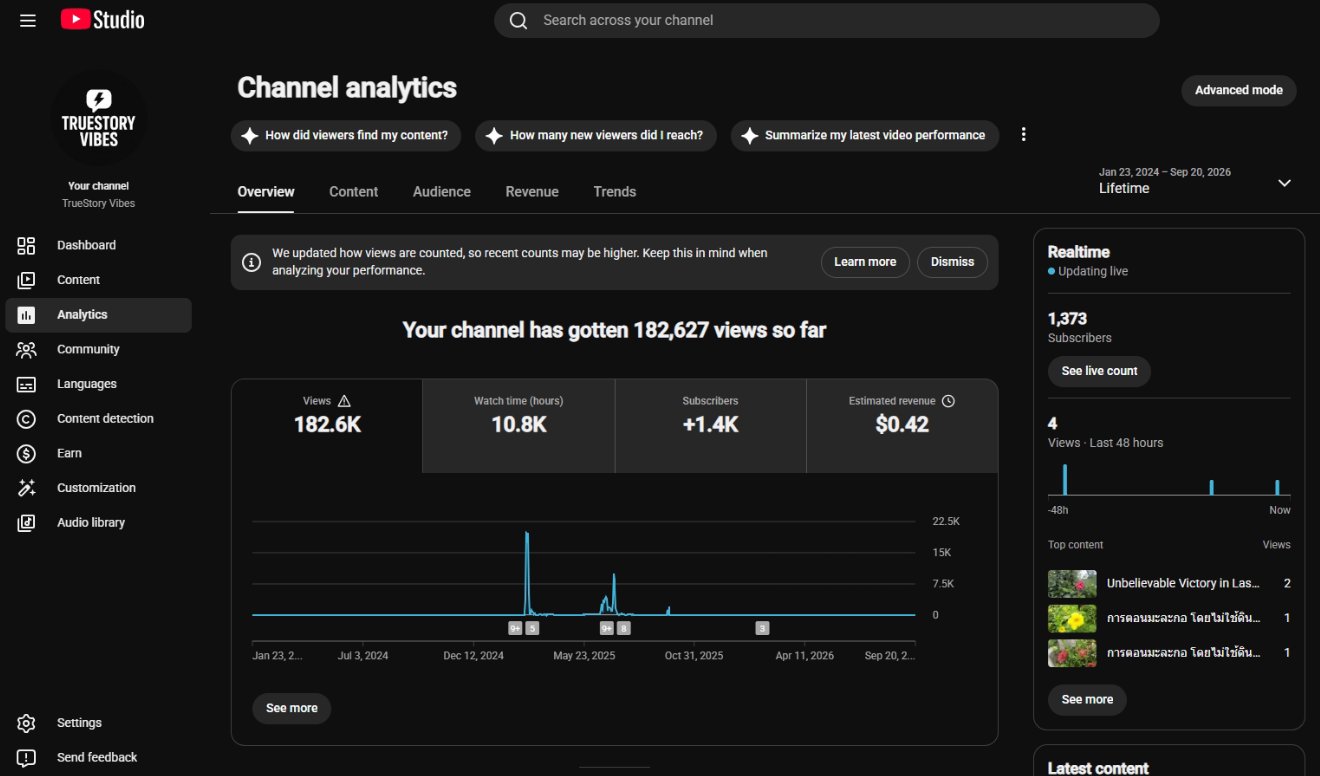Screen dimensions: 1320x776
Task: Open the Content icon in sidebar
Action: [26, 280]
